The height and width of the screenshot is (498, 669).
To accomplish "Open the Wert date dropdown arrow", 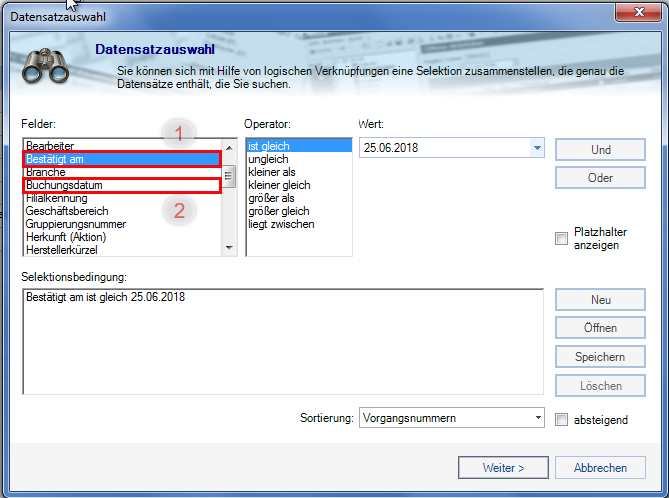I will click(x=537, y=149).
